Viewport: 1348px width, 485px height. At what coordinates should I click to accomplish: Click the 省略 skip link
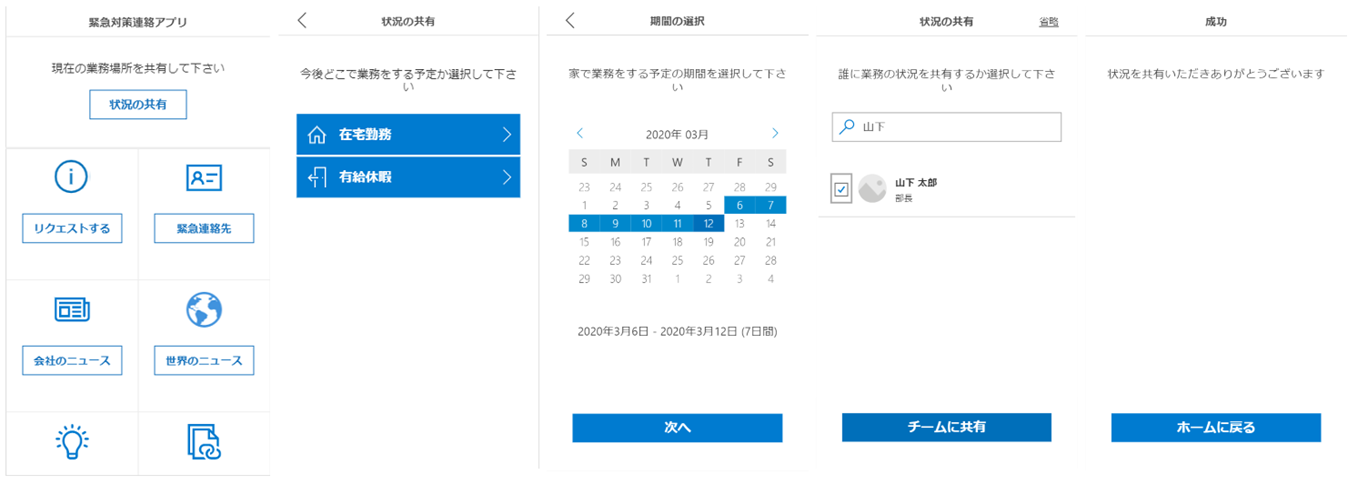point(1049,21)
